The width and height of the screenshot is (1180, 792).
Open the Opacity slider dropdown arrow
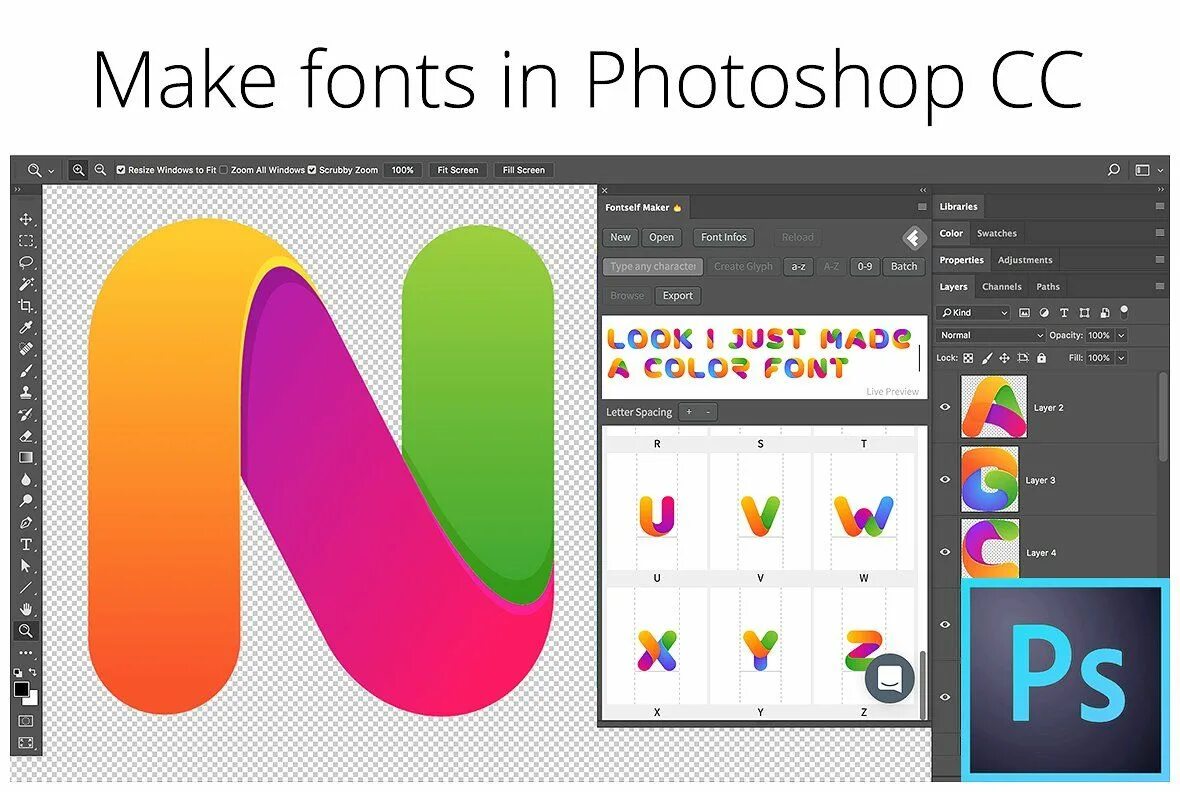click(1121, 335)
